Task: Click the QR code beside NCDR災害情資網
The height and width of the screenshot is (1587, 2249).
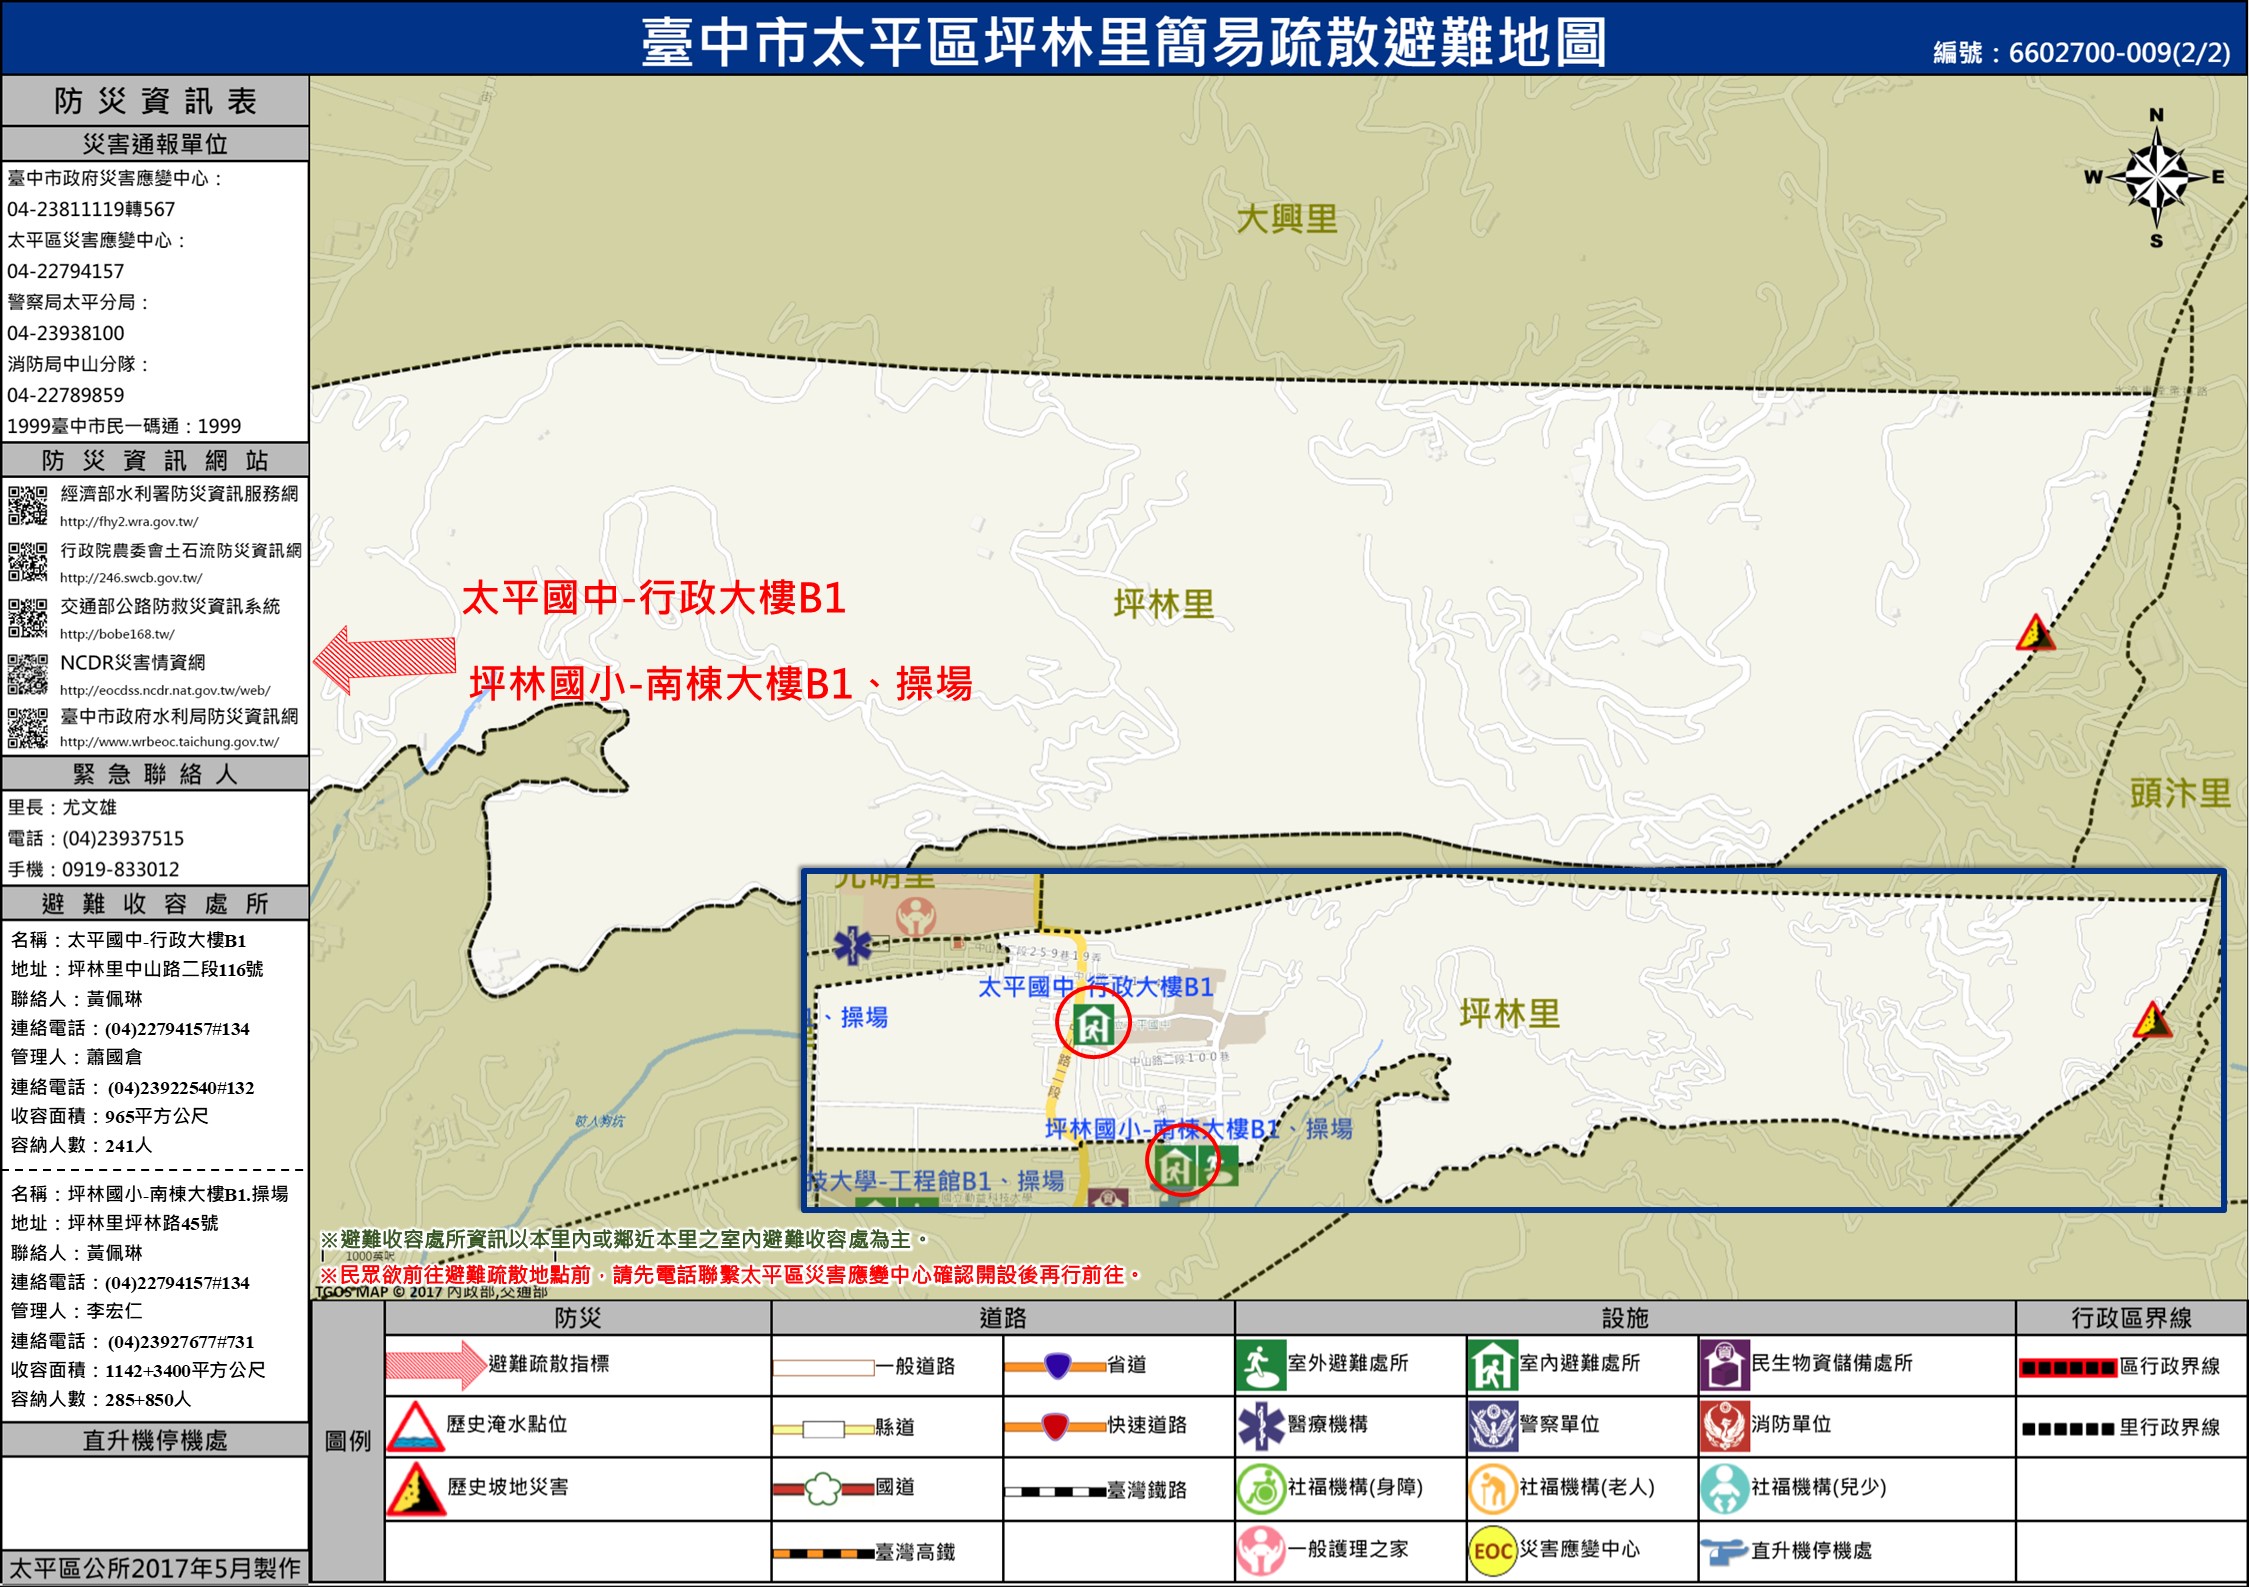Action: coord(28,675)
